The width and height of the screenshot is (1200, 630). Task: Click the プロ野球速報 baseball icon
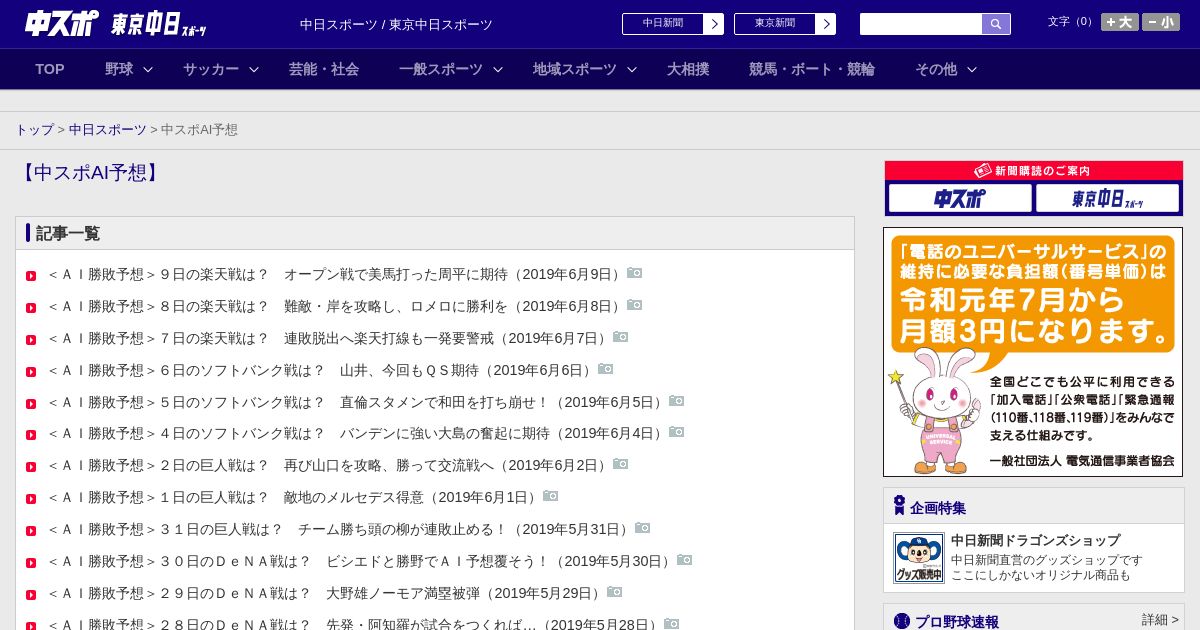902,621
